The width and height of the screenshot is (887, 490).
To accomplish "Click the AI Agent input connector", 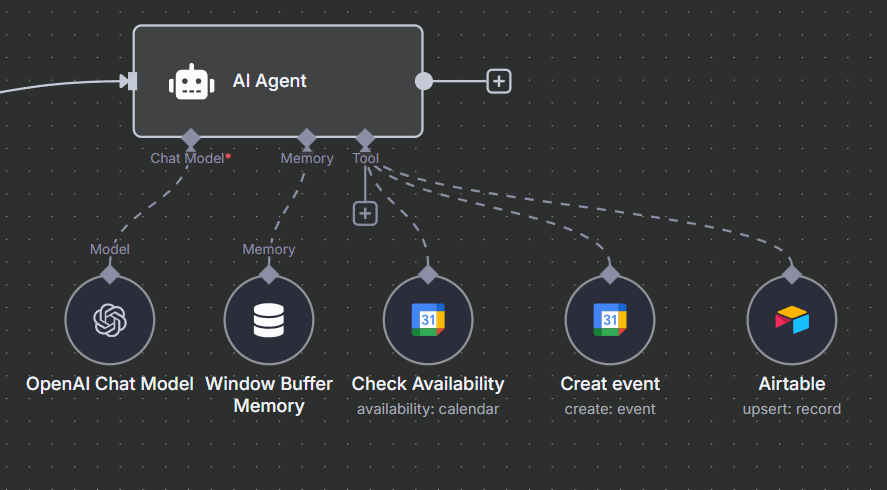I will [131, 81].
